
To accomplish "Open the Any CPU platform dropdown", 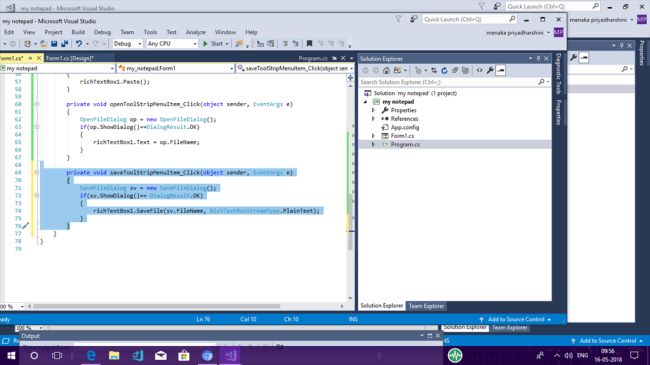I will pos(172,44).
